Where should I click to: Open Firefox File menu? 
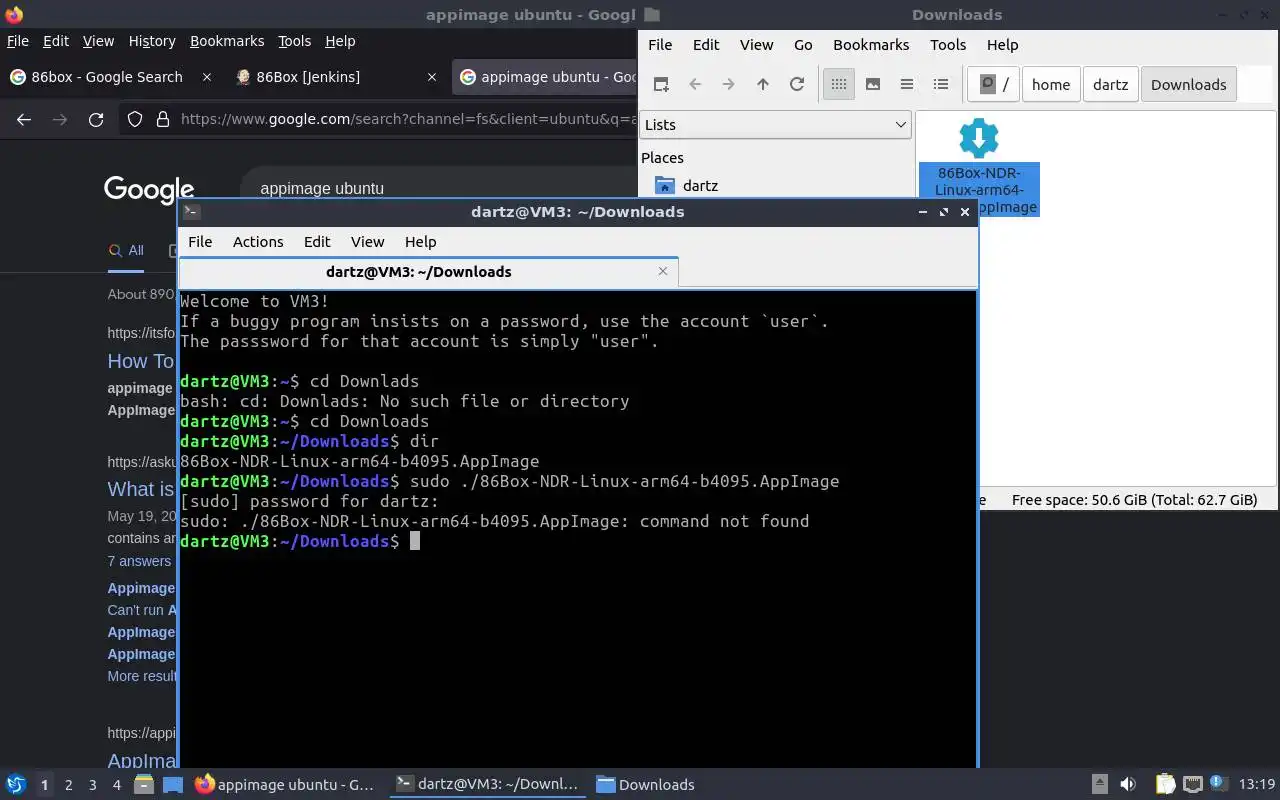point(18,41)
